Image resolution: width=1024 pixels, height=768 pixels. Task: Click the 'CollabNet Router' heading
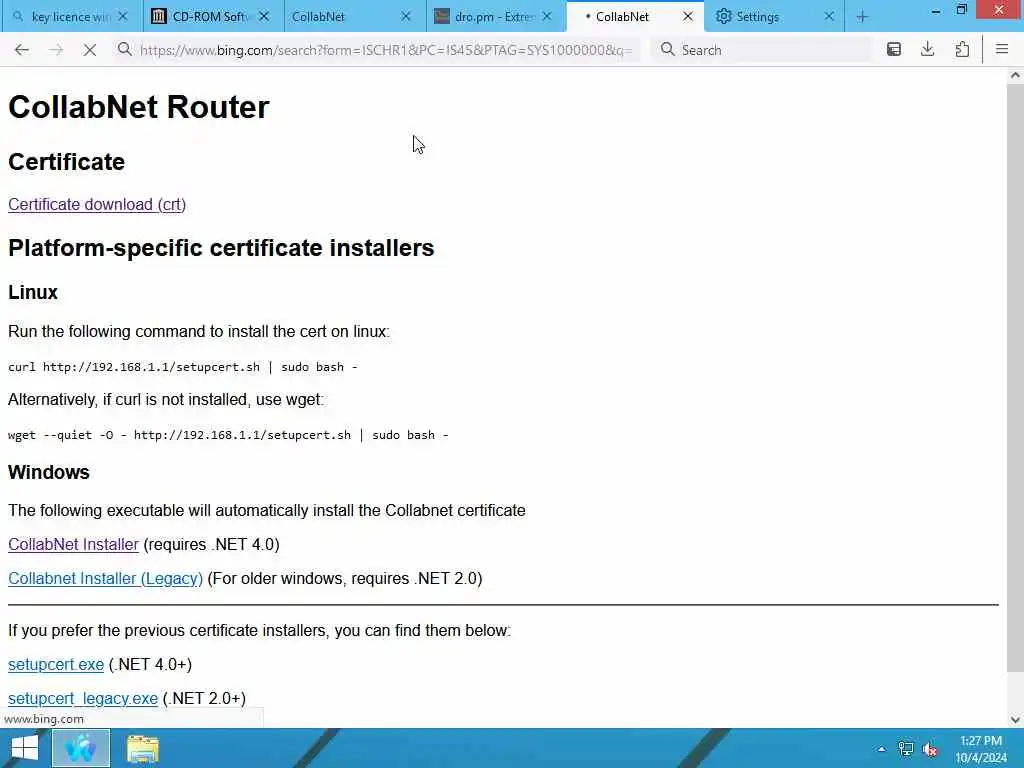138,107
